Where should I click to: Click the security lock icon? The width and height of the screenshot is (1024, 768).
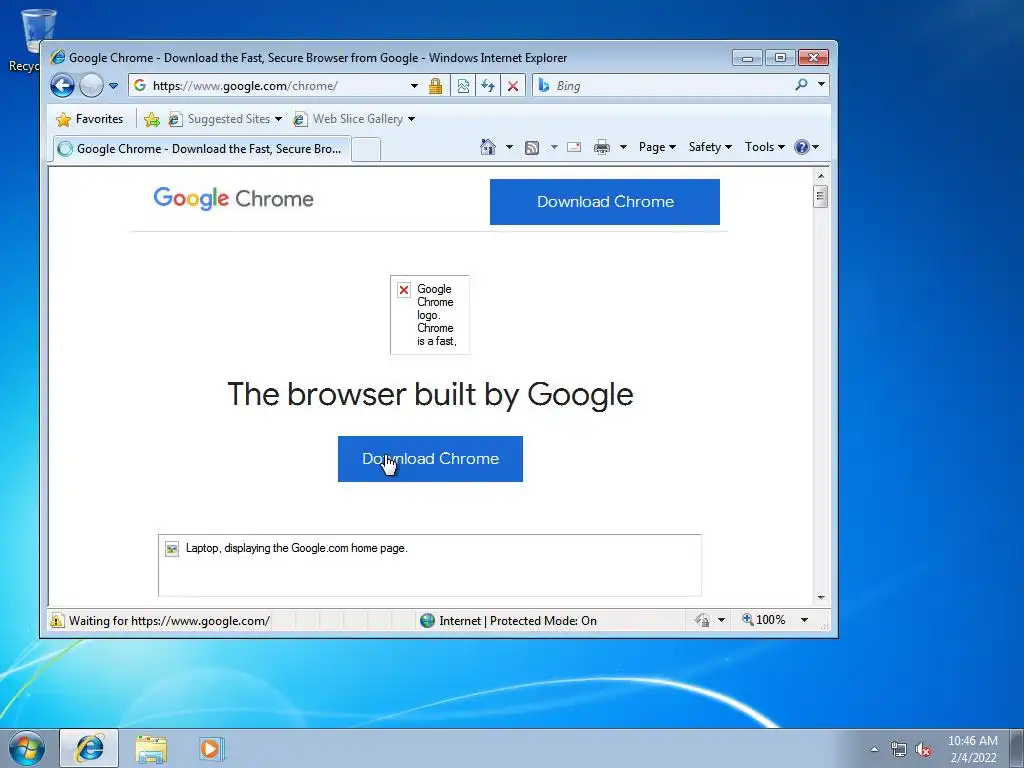pos(436,86)
